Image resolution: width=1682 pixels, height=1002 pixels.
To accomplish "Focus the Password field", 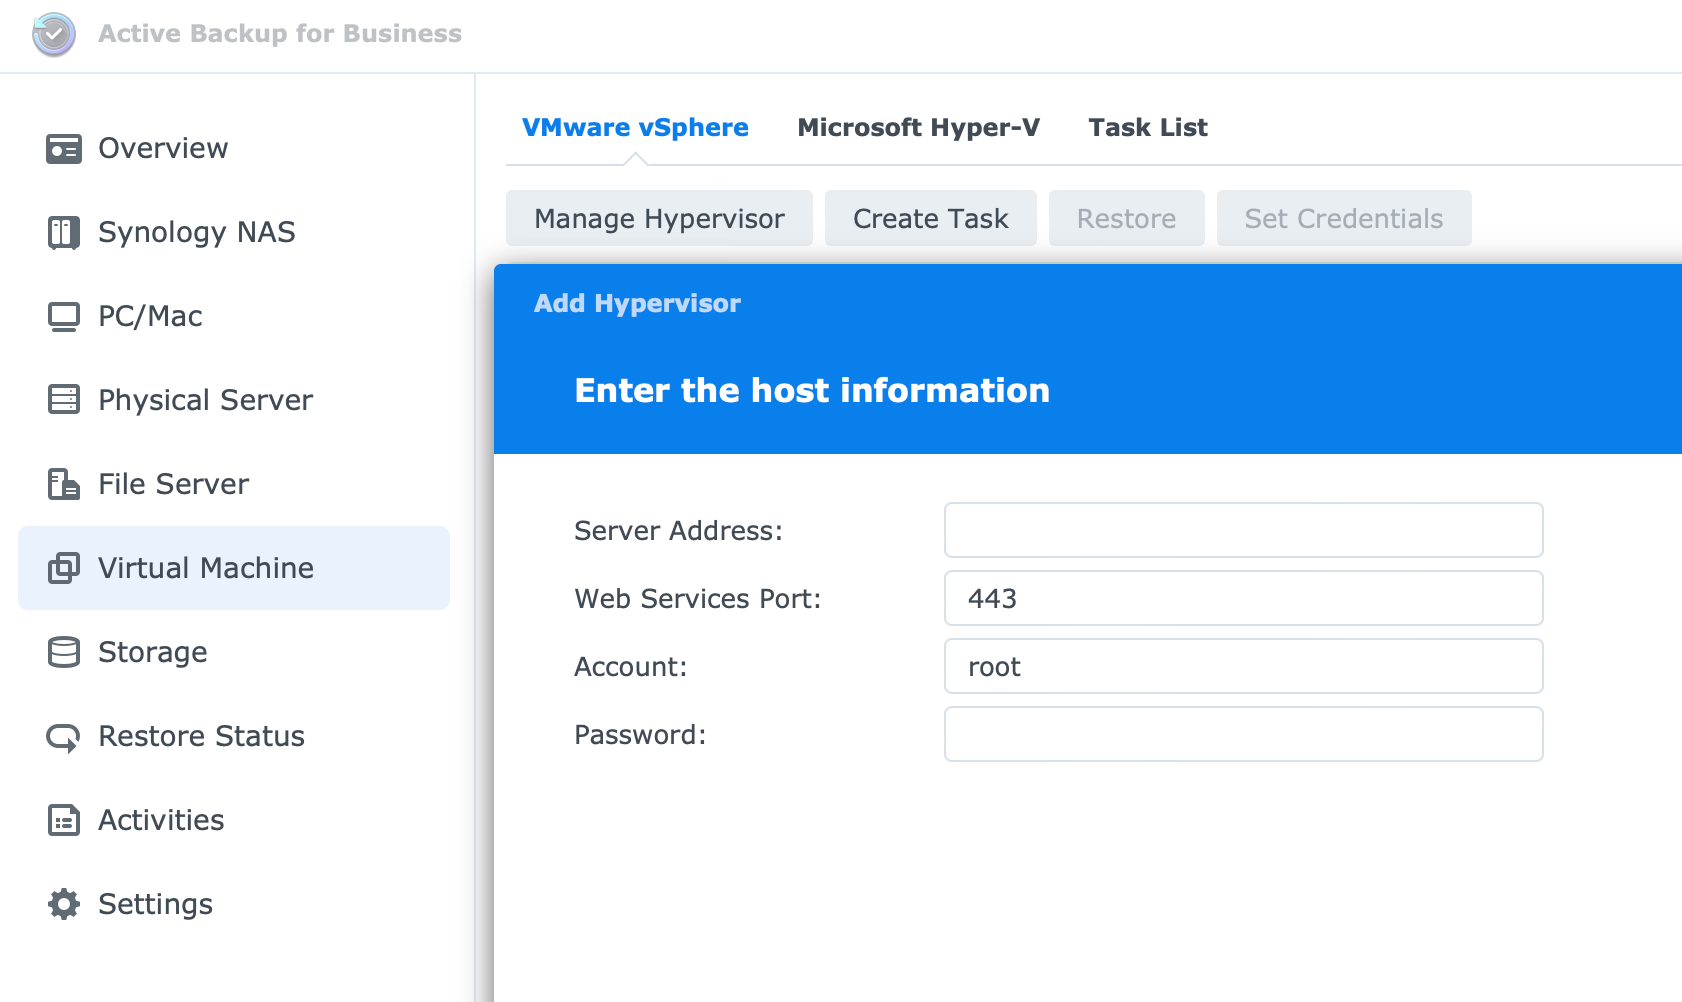I will (1244, 734).
